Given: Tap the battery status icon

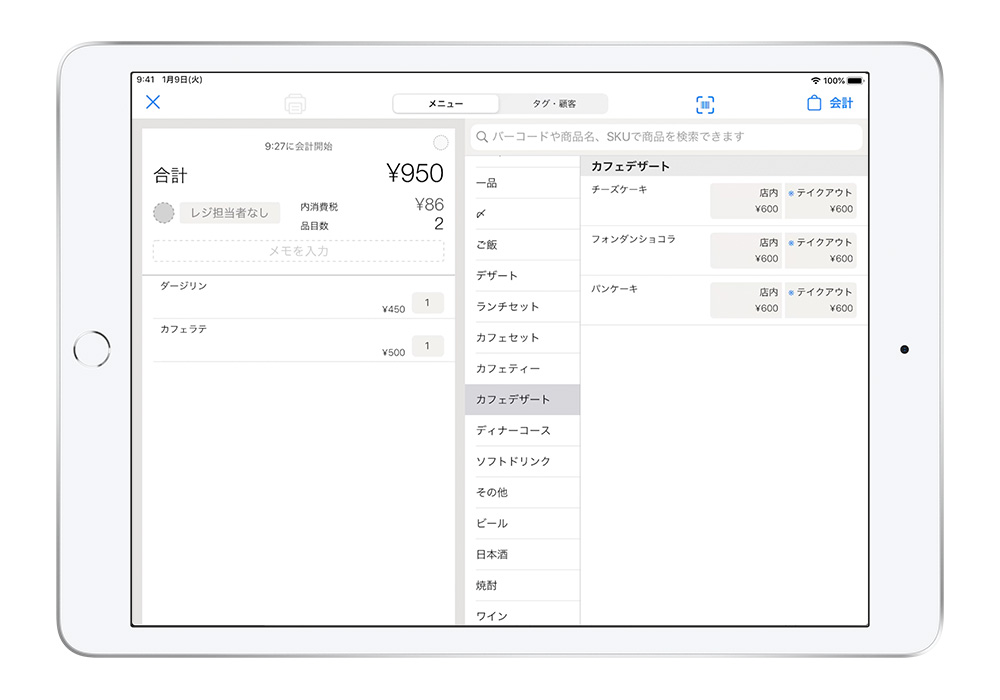Looking at the screenshot, I should pos(856,81).
